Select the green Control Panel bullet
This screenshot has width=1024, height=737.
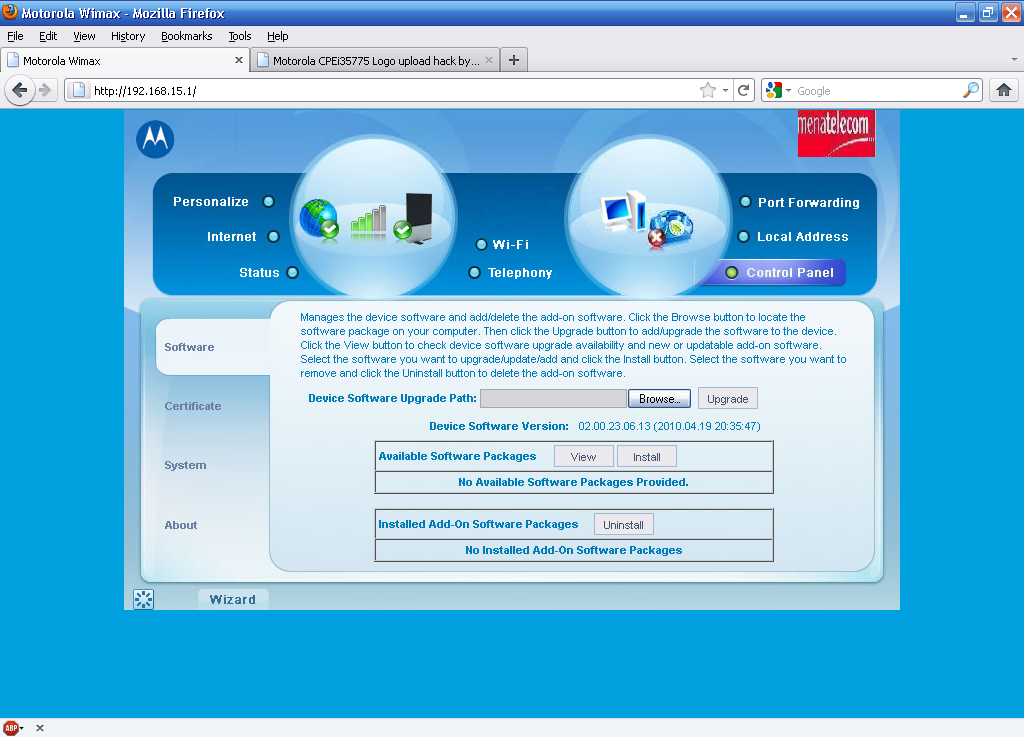731,272
